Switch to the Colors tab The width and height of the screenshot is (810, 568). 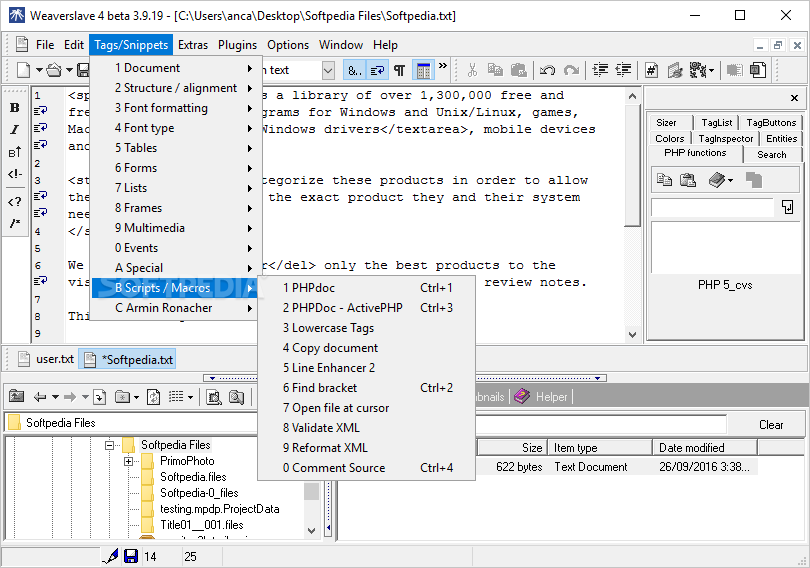pos(669,138)
